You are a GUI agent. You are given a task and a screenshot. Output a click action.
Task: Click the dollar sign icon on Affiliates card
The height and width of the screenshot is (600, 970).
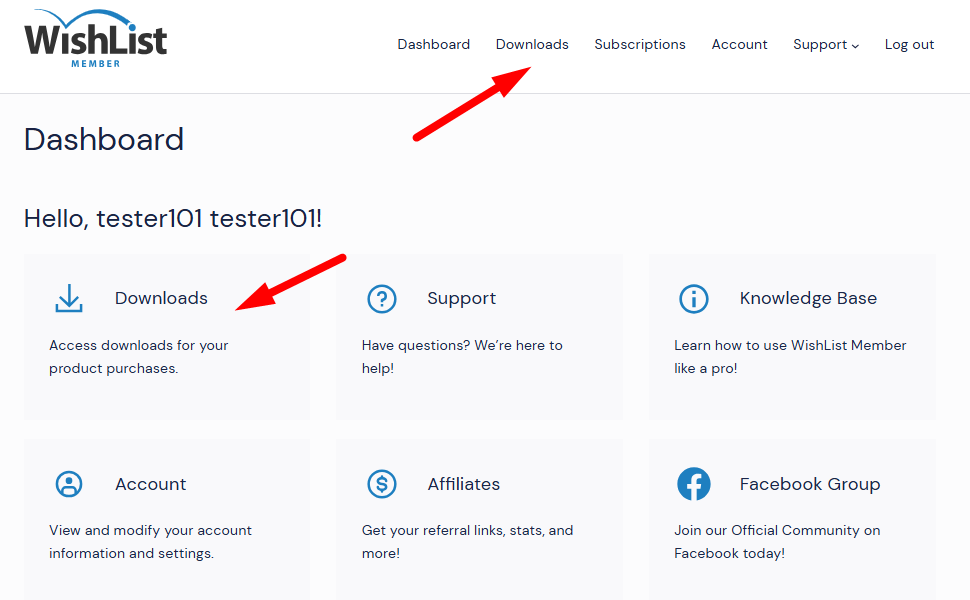point(381,484)
